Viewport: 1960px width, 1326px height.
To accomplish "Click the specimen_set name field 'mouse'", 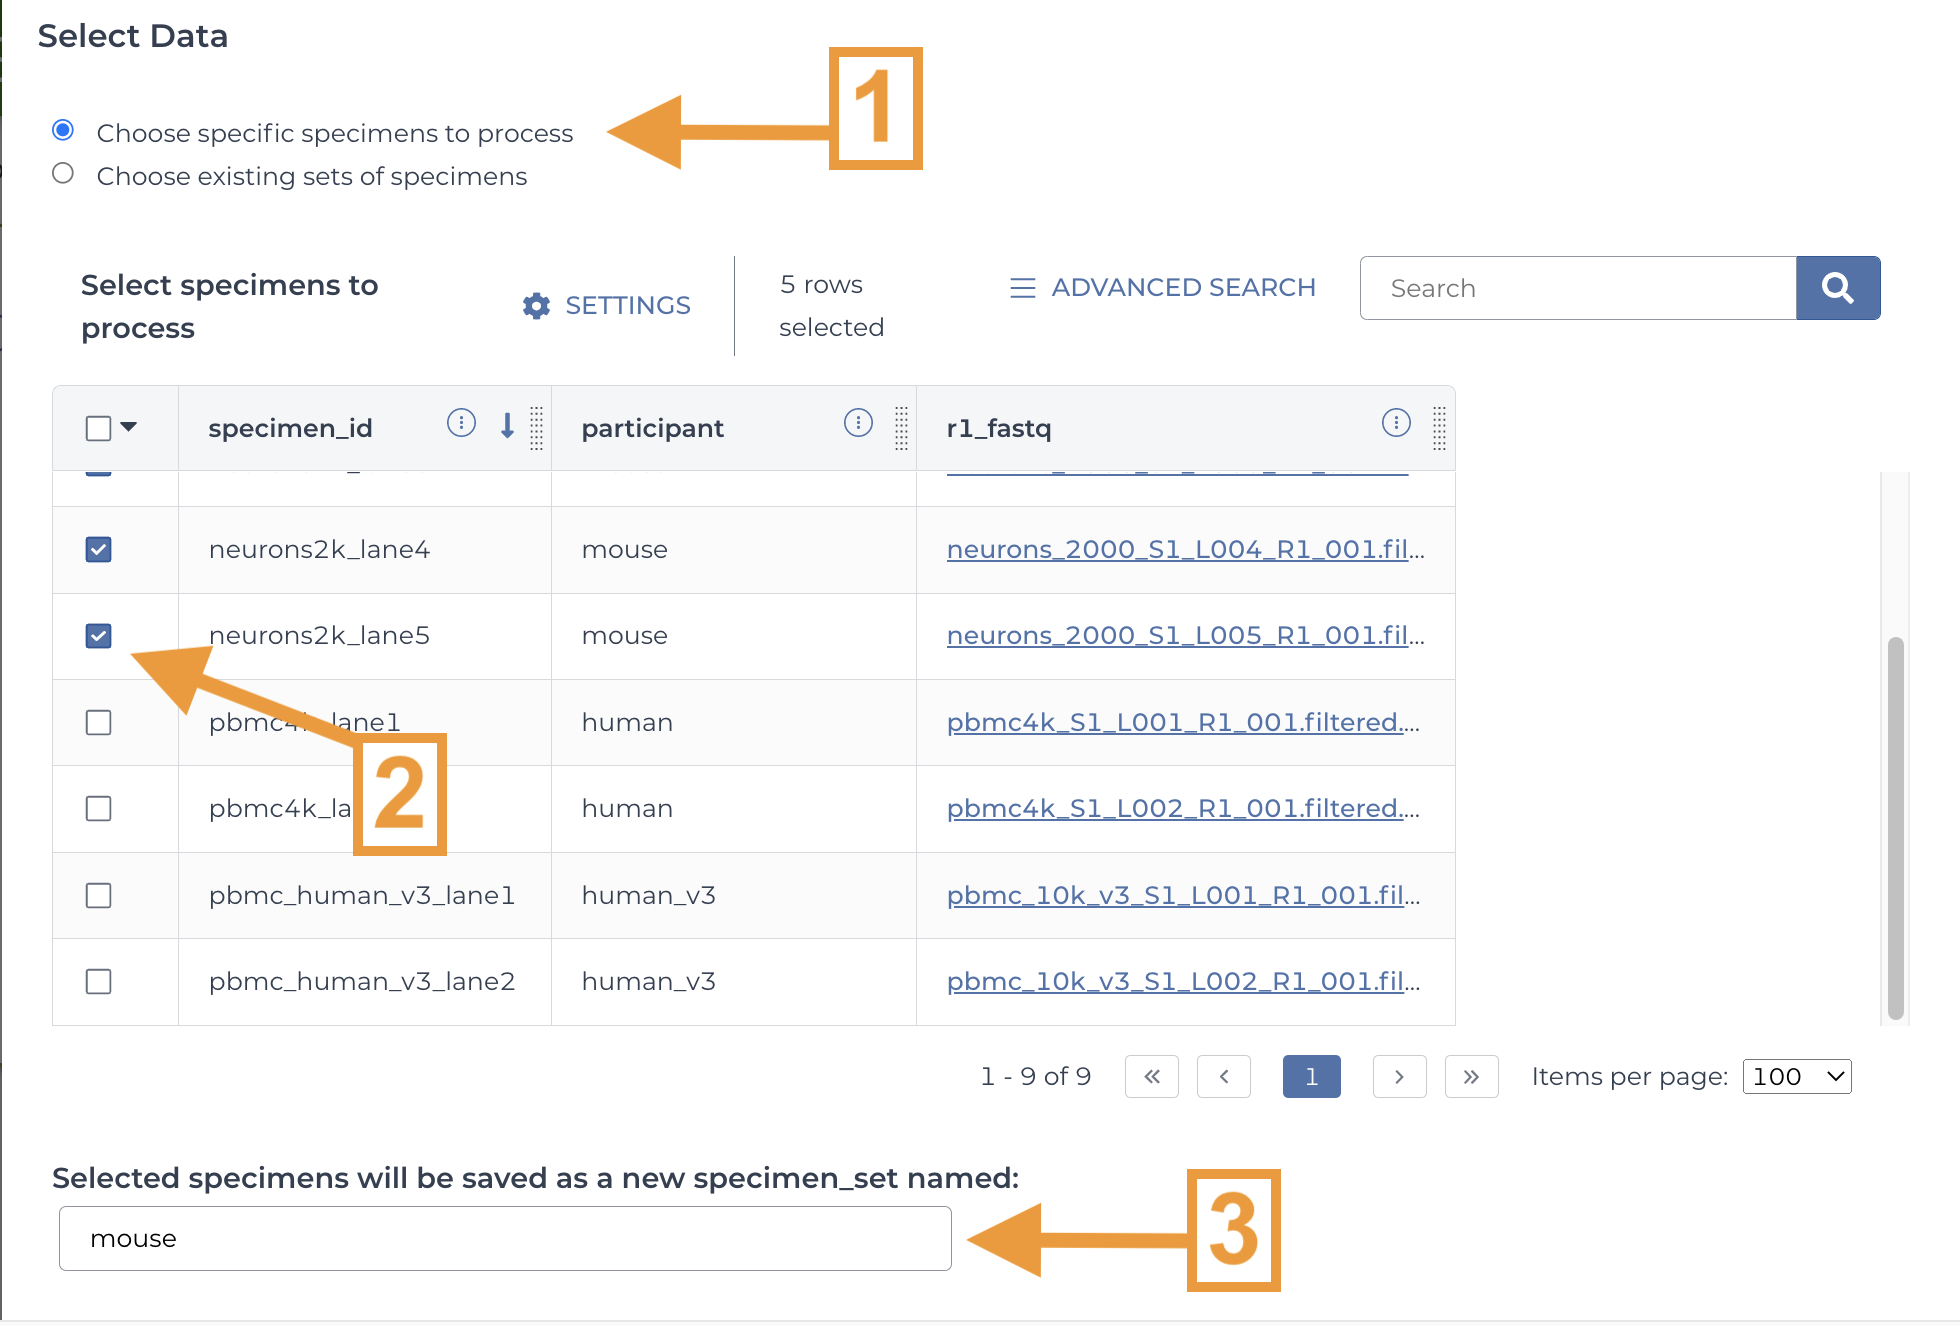I will point(505,1238).
